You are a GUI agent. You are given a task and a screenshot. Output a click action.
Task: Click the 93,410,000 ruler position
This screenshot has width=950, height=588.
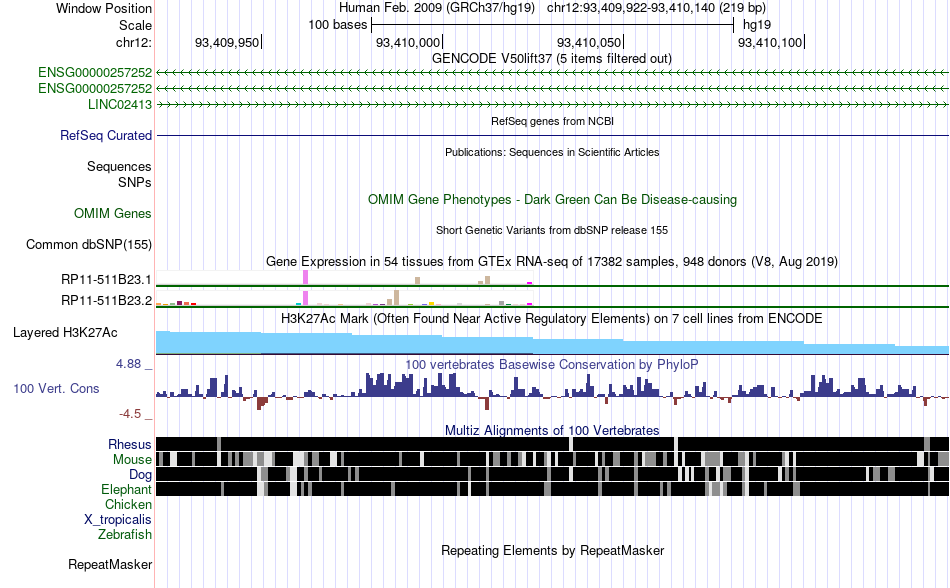tap(408, 42)
